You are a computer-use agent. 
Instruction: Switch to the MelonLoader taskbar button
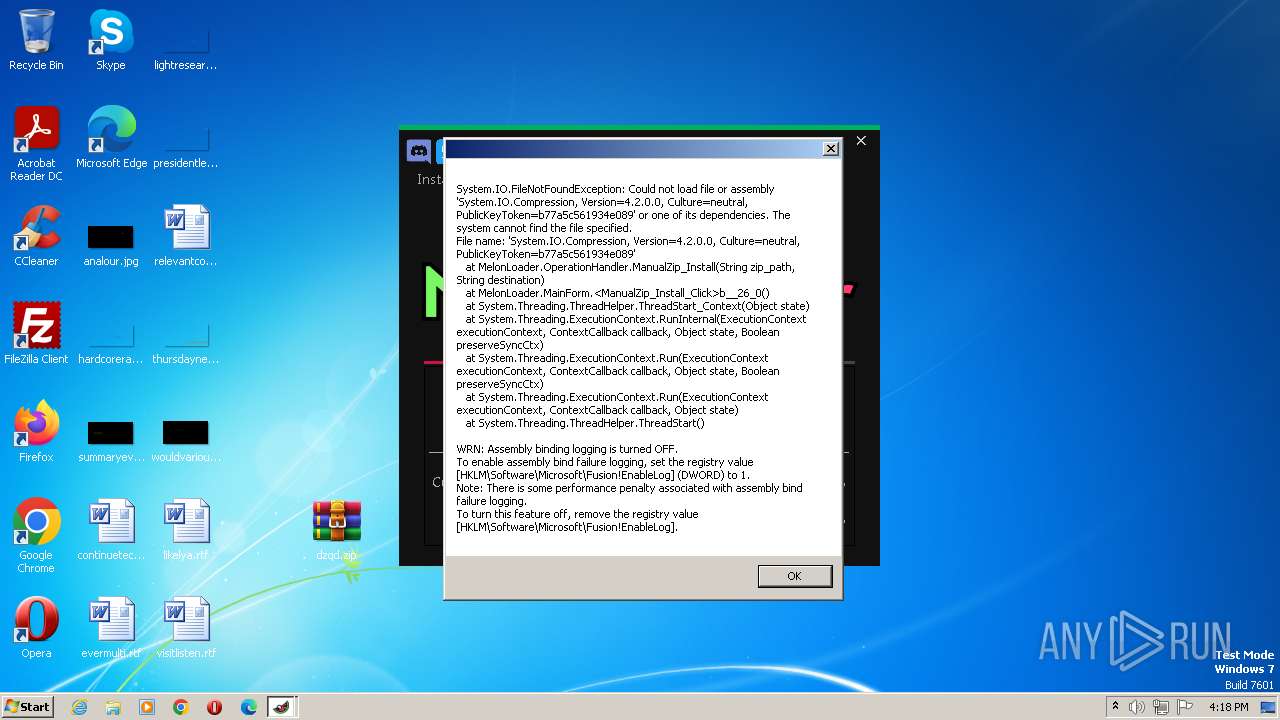click(x=282, y=707)
